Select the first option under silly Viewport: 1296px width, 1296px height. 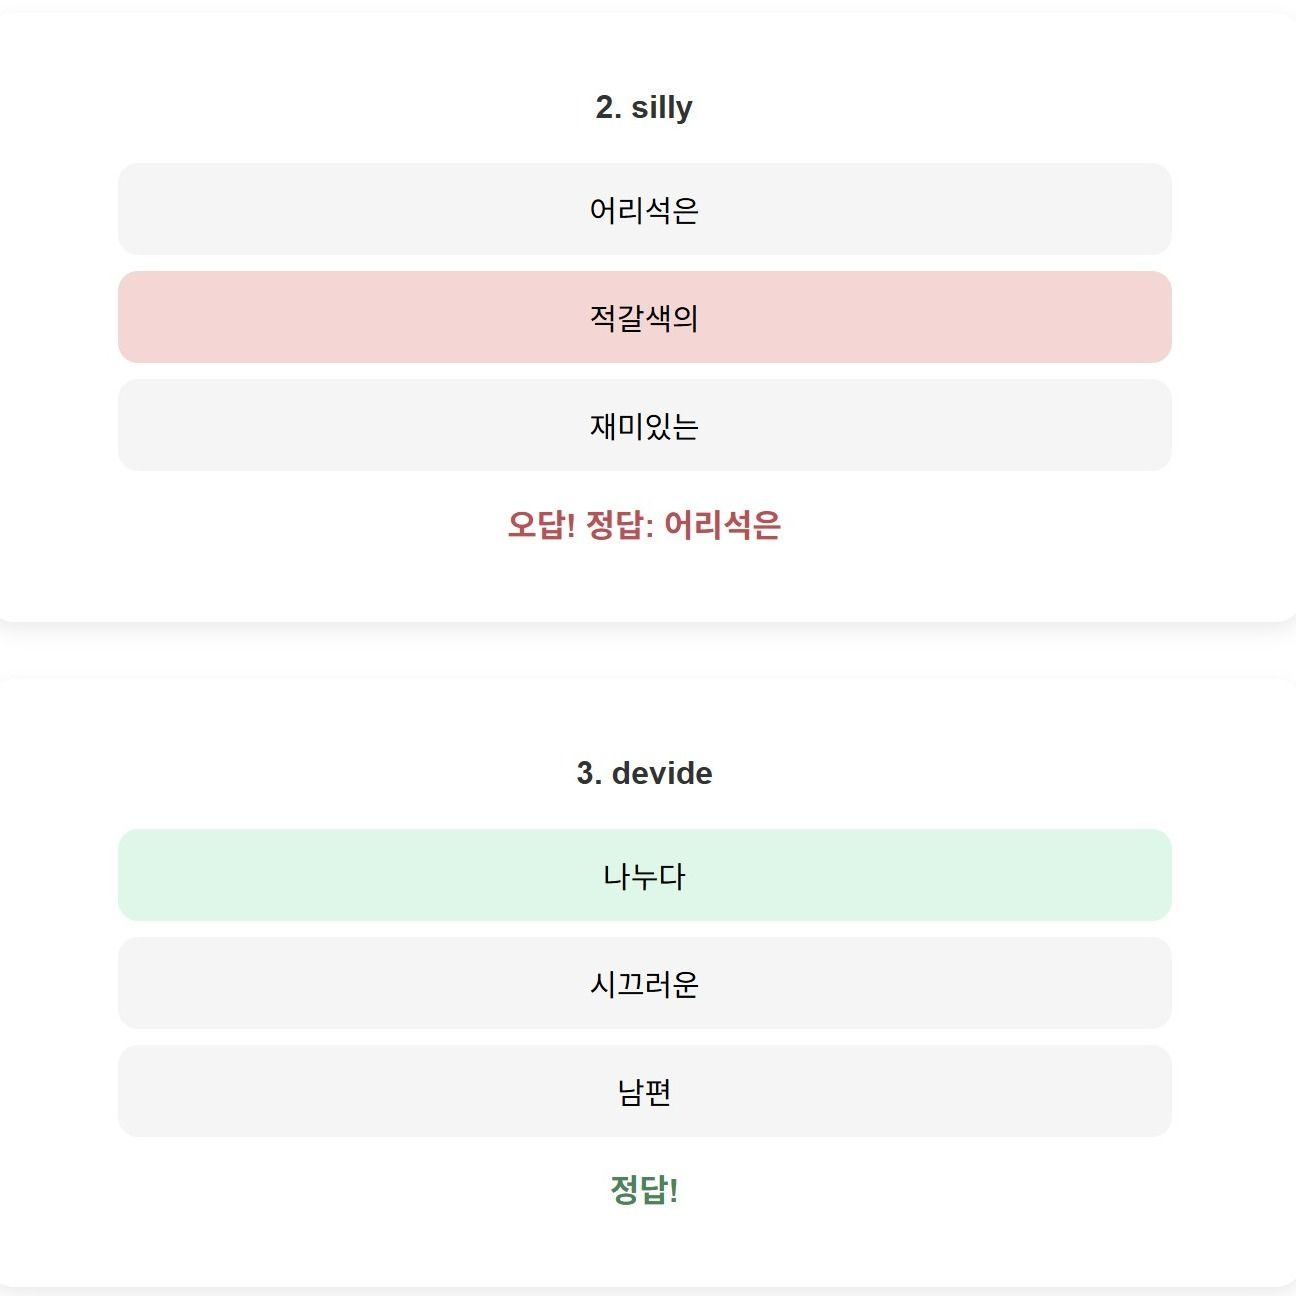pos(644,210)
